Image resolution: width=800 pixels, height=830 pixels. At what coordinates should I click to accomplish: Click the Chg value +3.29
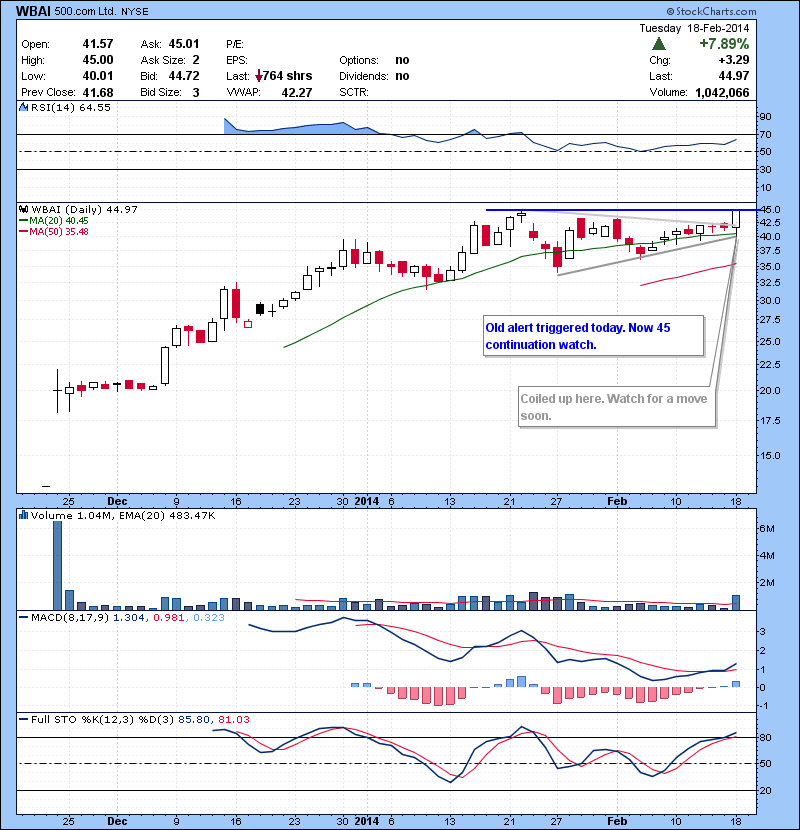tap(733, 60)
